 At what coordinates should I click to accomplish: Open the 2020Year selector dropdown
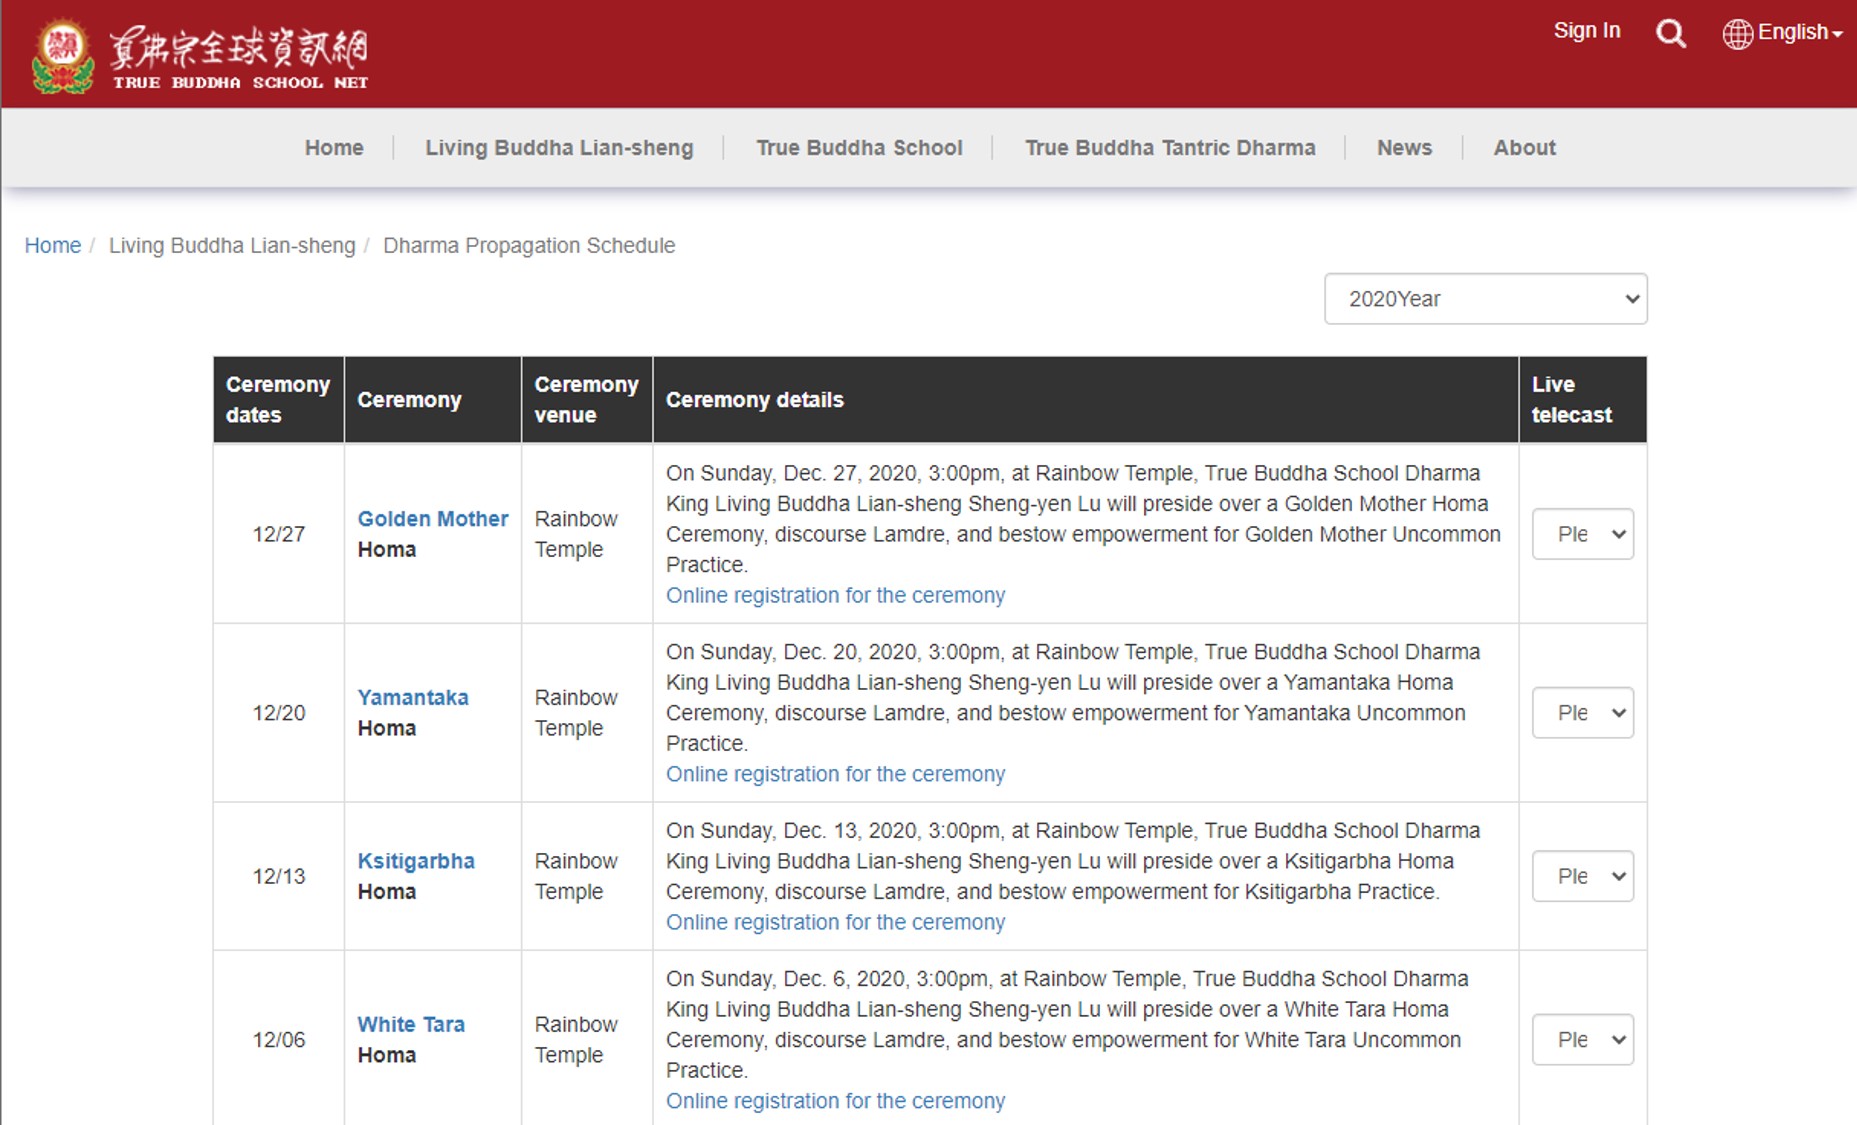1485,299
